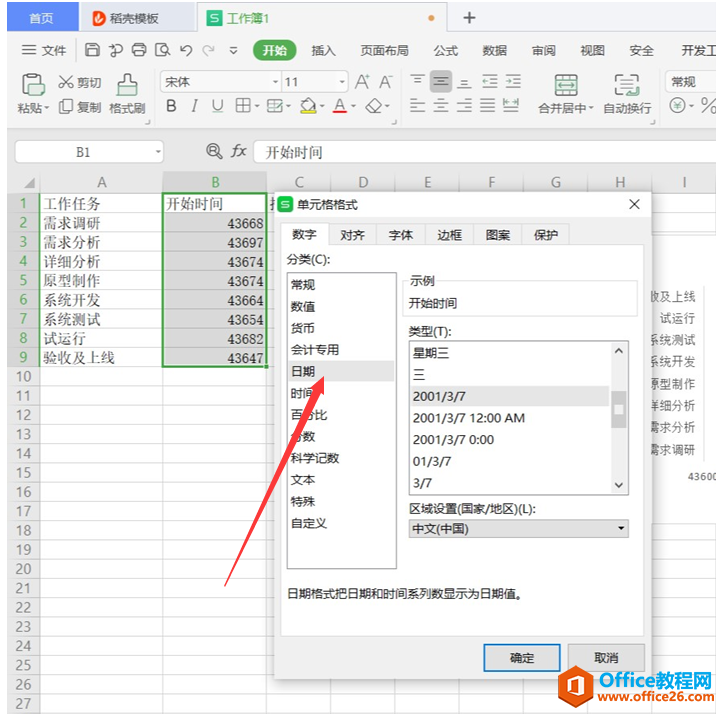
Task: Open the font name 宋体 dropdown
Action: click(275, 82)
